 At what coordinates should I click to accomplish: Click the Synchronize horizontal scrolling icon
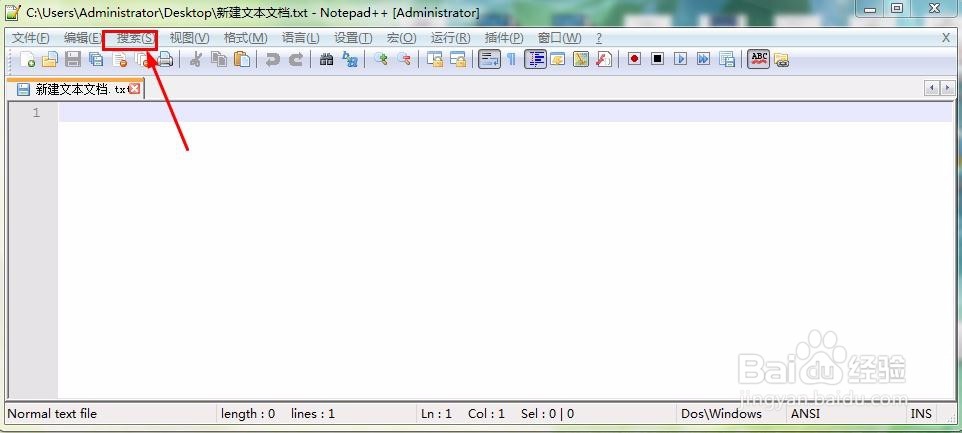[458, 59]
